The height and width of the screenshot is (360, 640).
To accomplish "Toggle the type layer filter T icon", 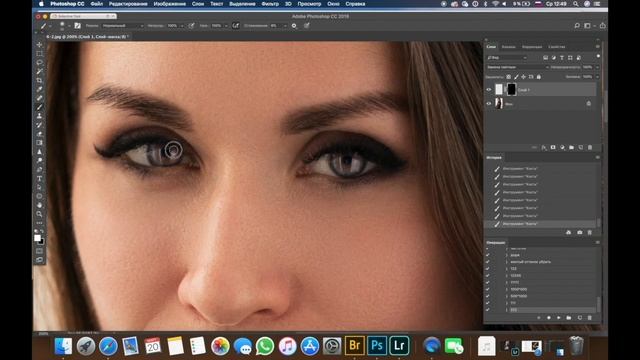I will pos(562,58).
